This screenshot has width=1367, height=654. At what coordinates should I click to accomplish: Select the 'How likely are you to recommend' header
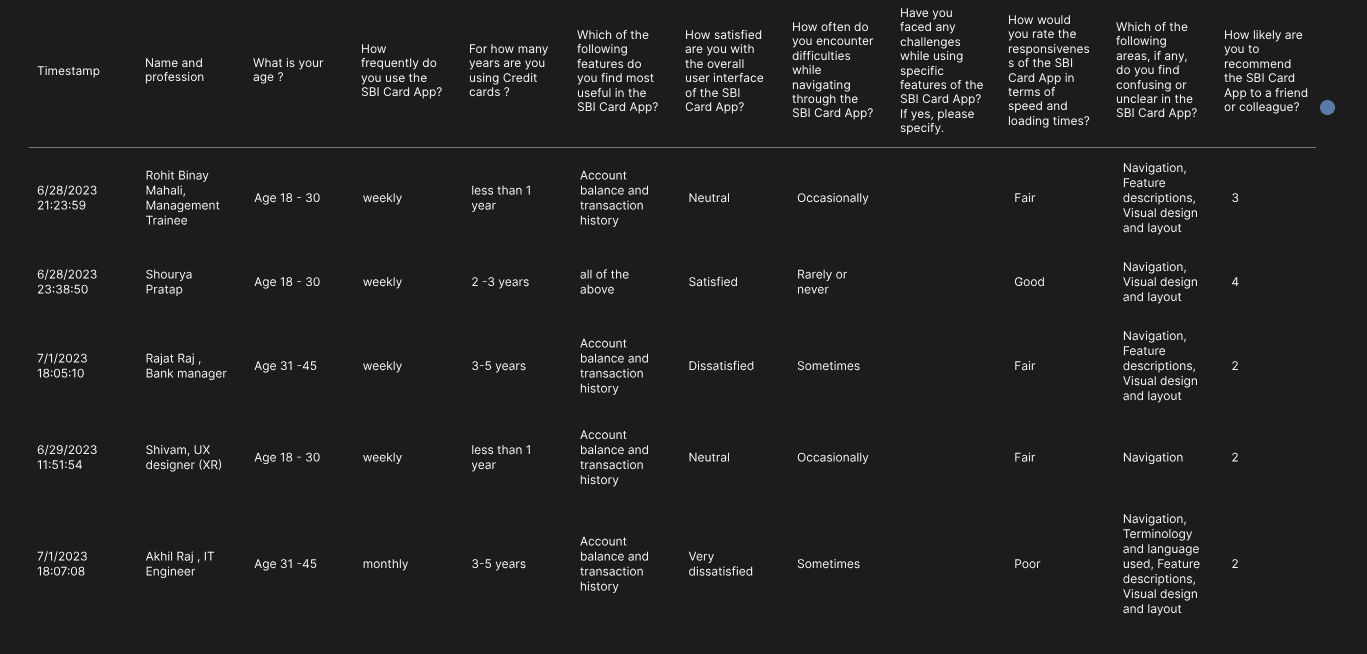1266,71
